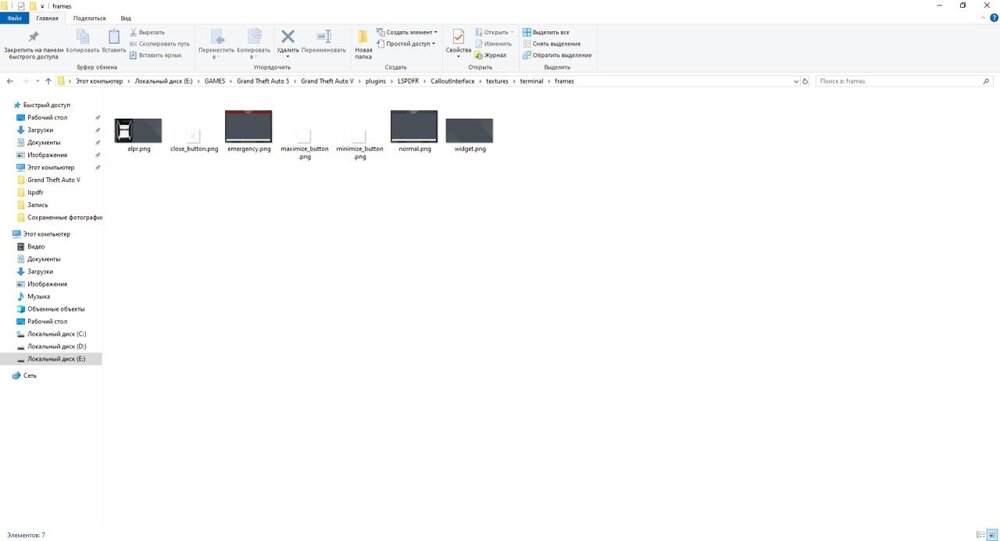The width and height of the screenshot is (1000, 541).
Task: Click Изменить (Edit) in the ribbon
Action: (493, 43)
